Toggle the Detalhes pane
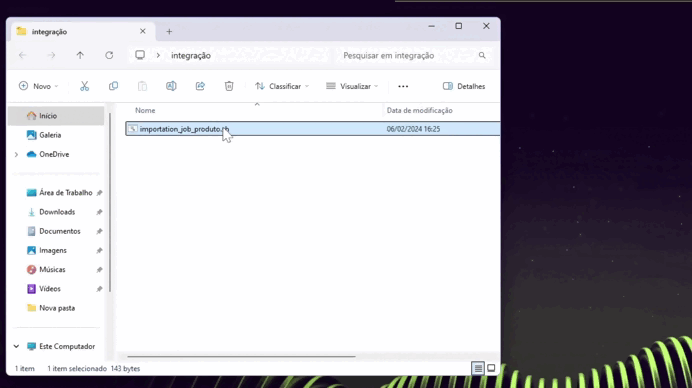Screen dimensions: 692x388 point(464,86)
